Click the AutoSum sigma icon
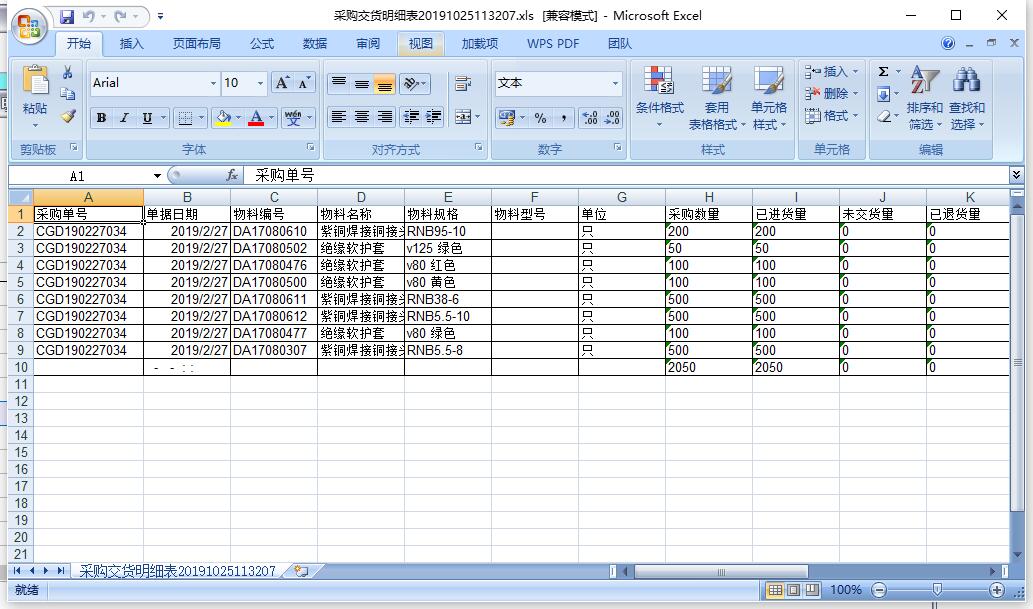Viewport: 1033px width, 609px height. 883,72
